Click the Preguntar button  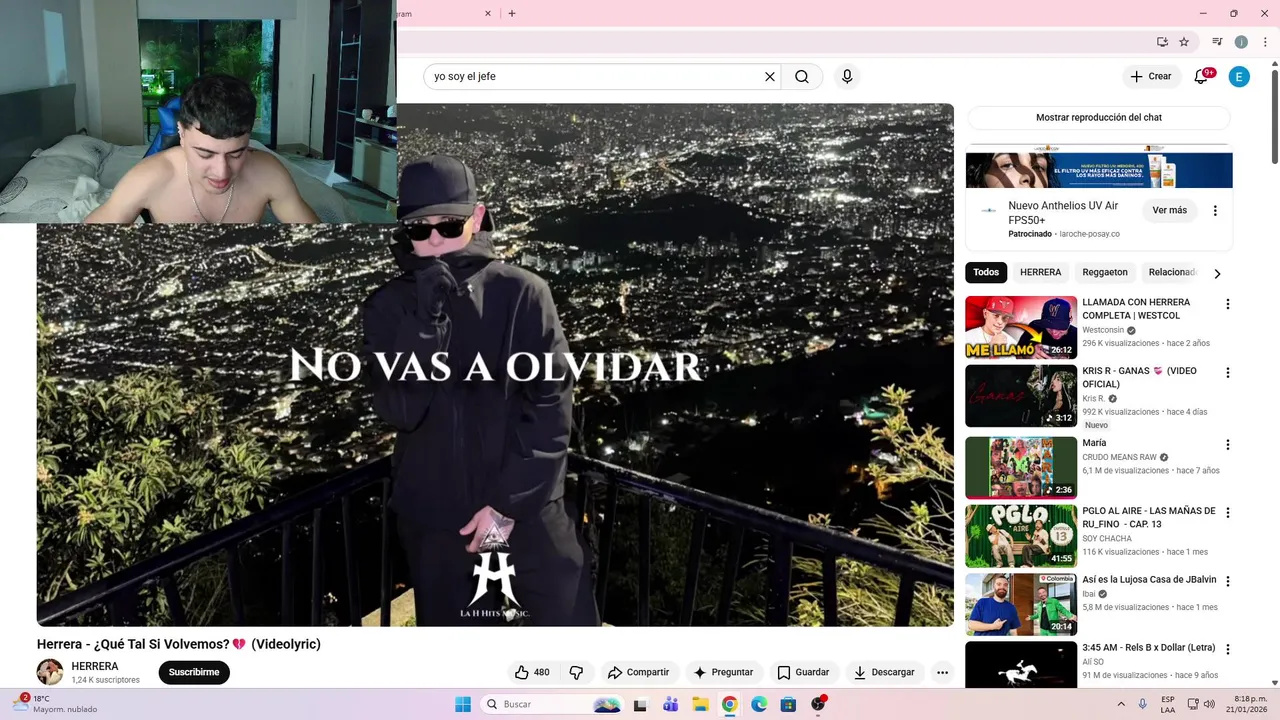[724, 673]
